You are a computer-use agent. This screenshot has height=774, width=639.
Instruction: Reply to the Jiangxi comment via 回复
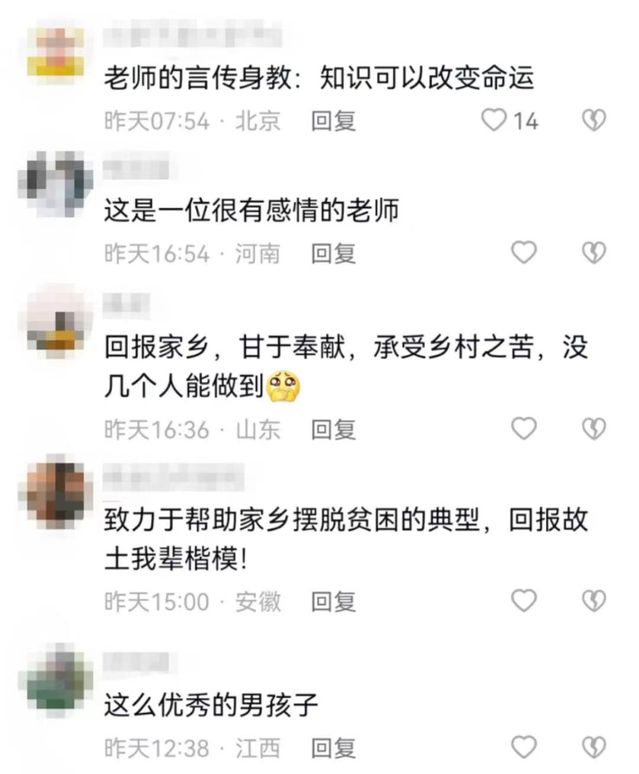click(334, 748)
